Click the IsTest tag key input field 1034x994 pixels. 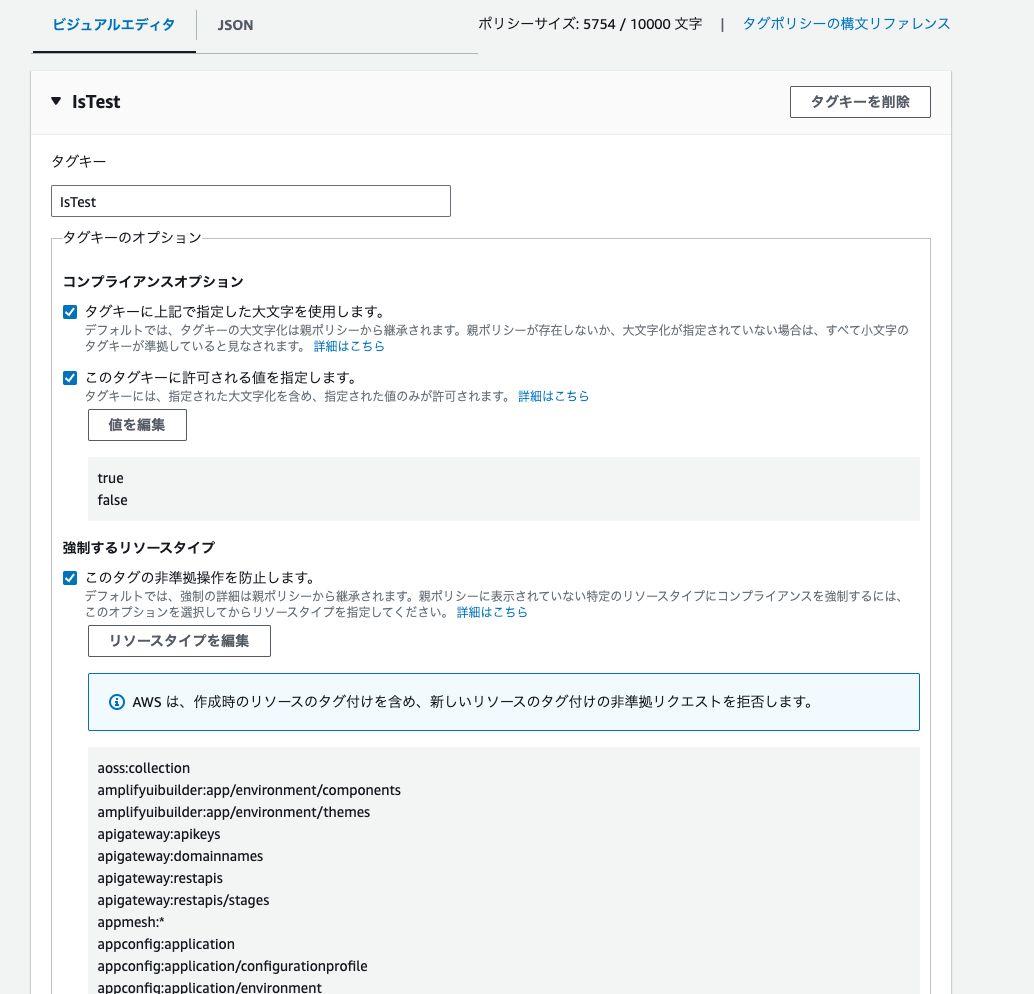coord(250,200)
